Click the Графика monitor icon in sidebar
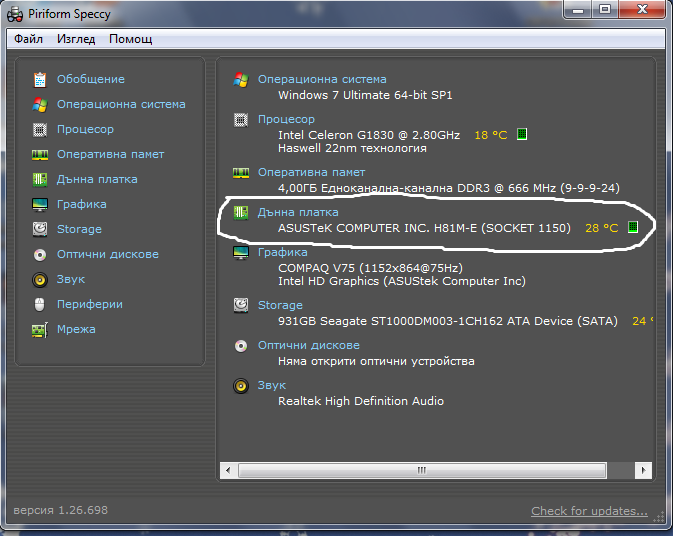 click(40, 205)
